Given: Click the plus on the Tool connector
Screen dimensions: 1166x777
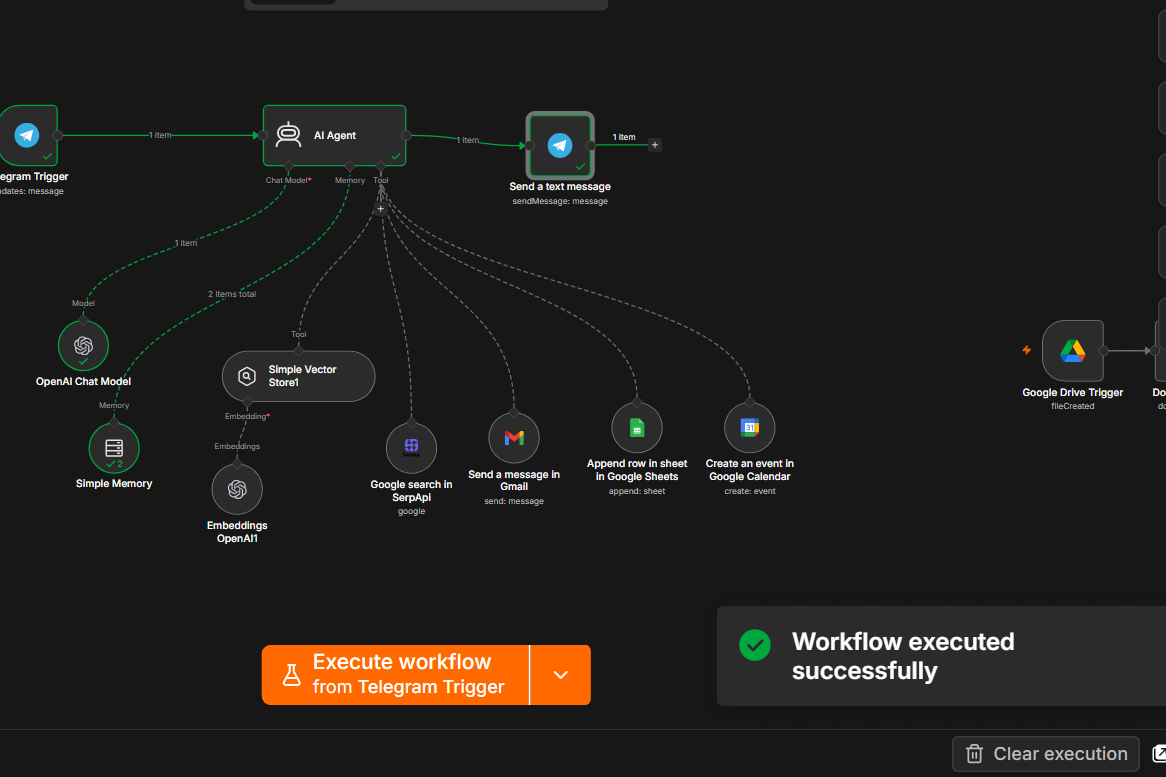Looking at the screenshot, I should click(x=381, y=209).
